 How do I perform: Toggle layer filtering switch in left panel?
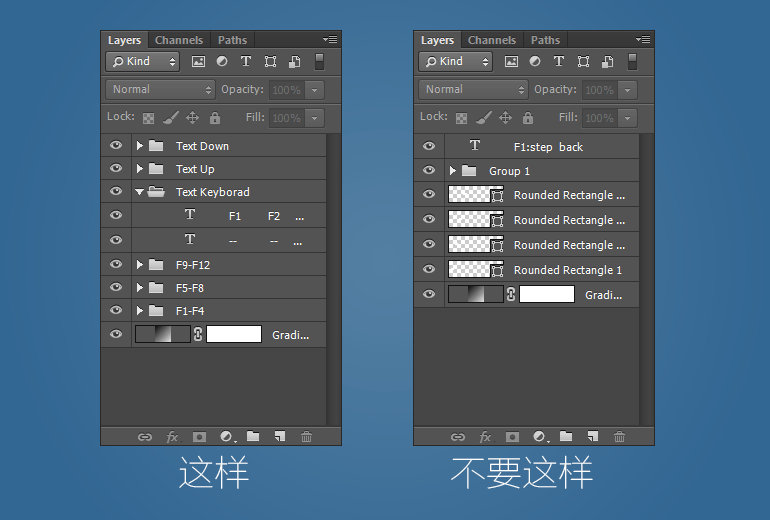point(319,61)
